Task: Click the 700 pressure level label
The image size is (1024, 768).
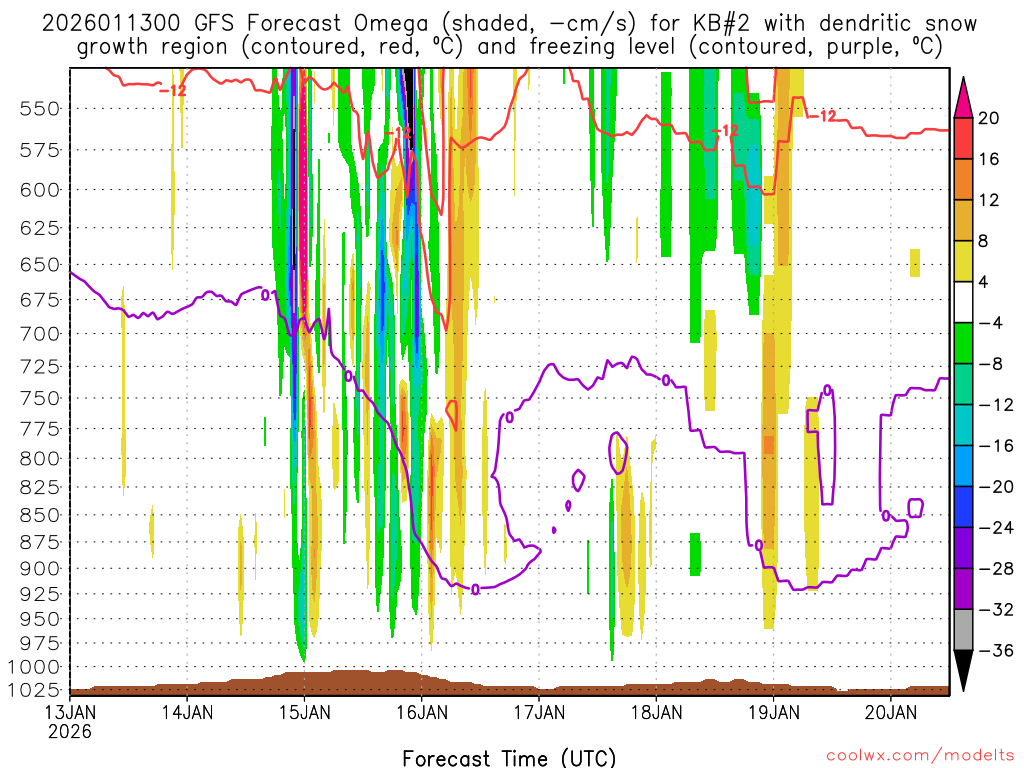Action: 40,334
